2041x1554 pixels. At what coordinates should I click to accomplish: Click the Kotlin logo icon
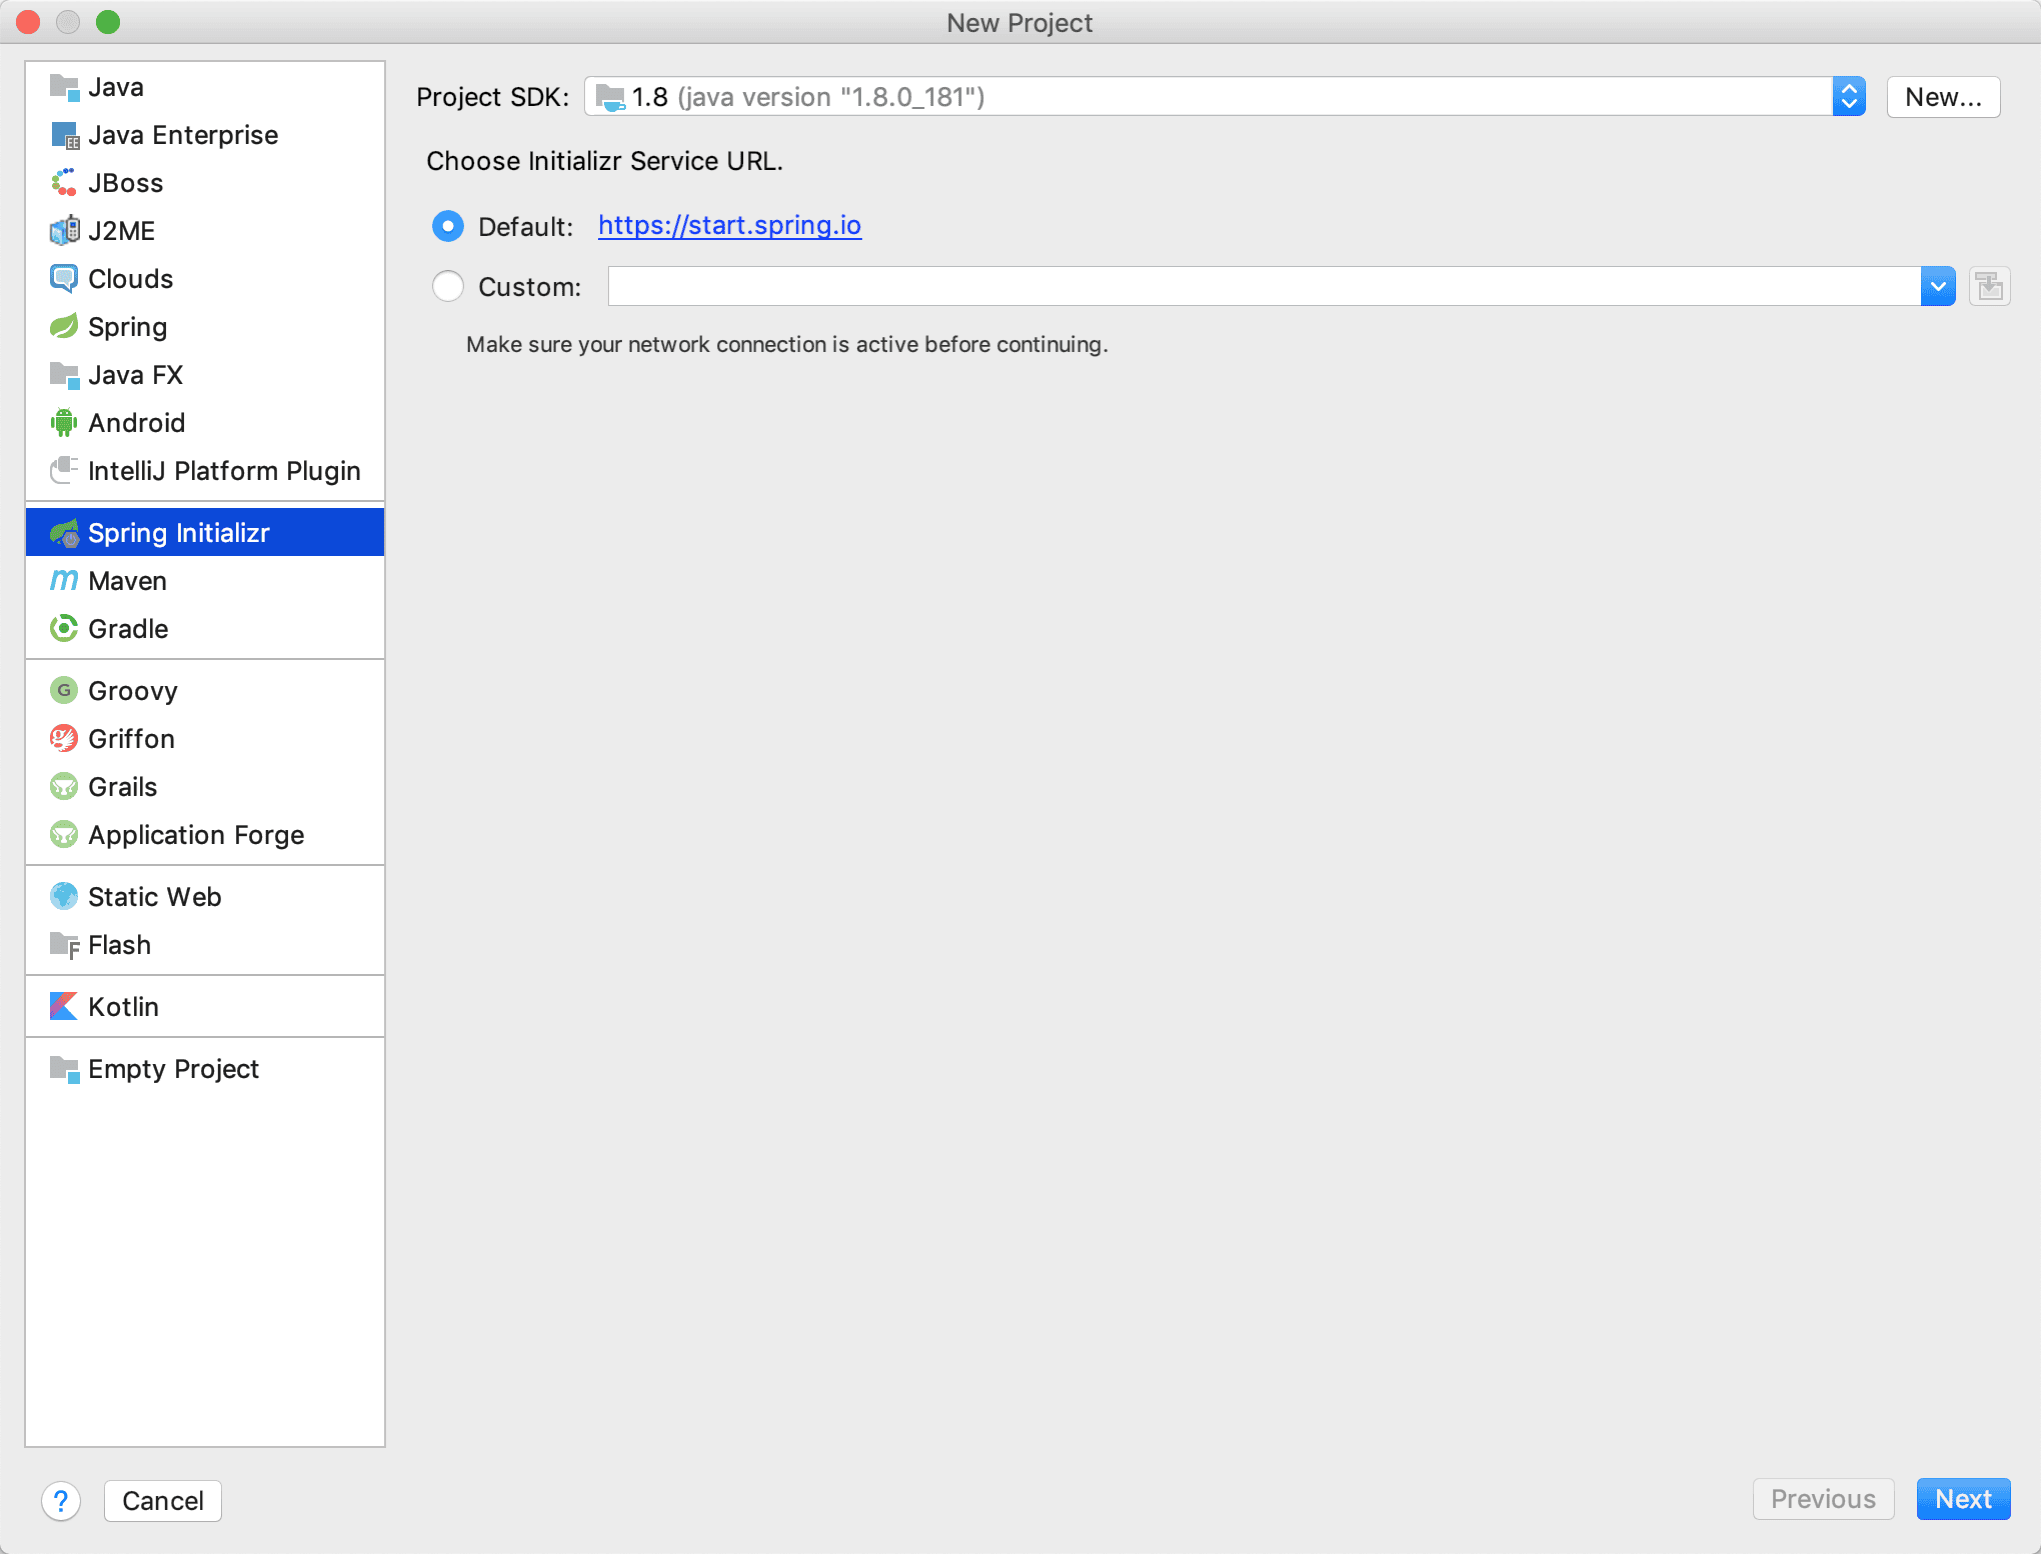coord(64,1007)
